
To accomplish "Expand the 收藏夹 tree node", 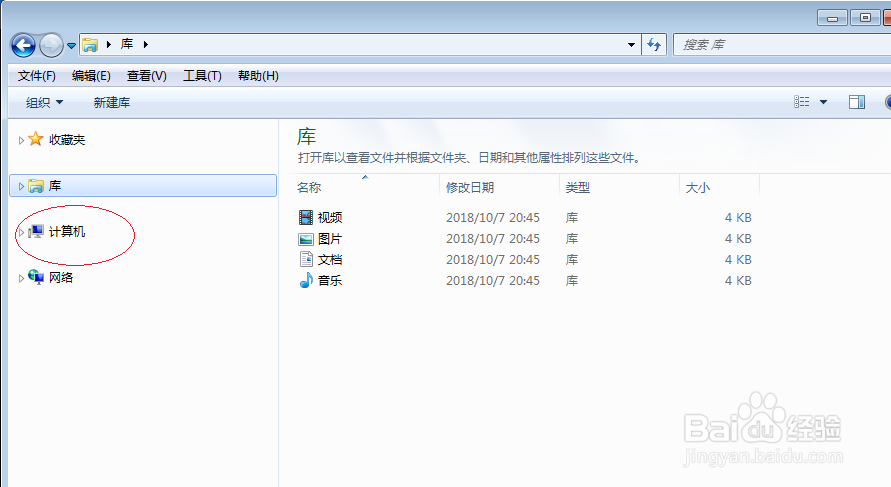I will pos(21,140).
